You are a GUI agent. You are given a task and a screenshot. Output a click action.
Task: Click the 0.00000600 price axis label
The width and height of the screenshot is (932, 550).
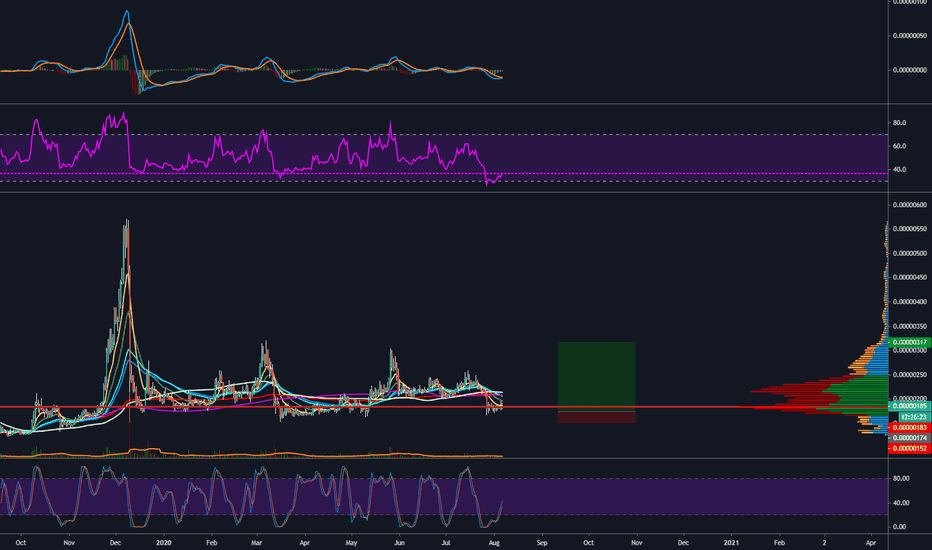pos(909,205)
